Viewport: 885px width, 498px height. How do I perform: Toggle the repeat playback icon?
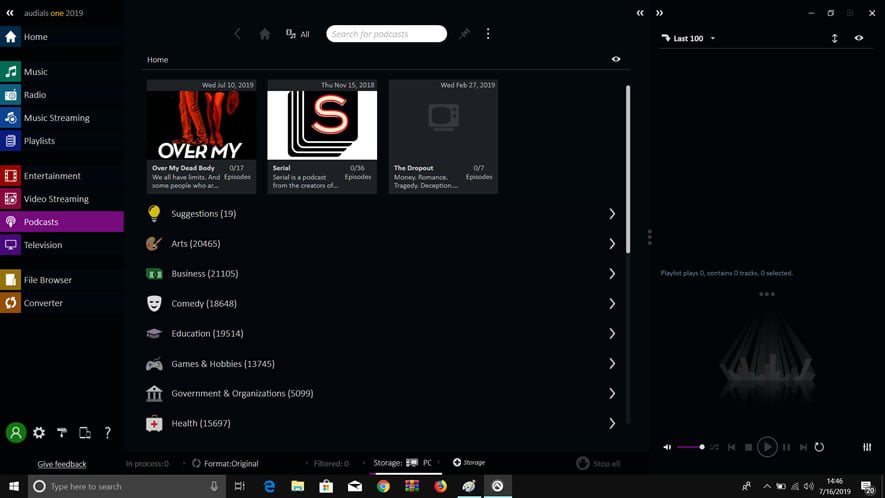point(819,447)
